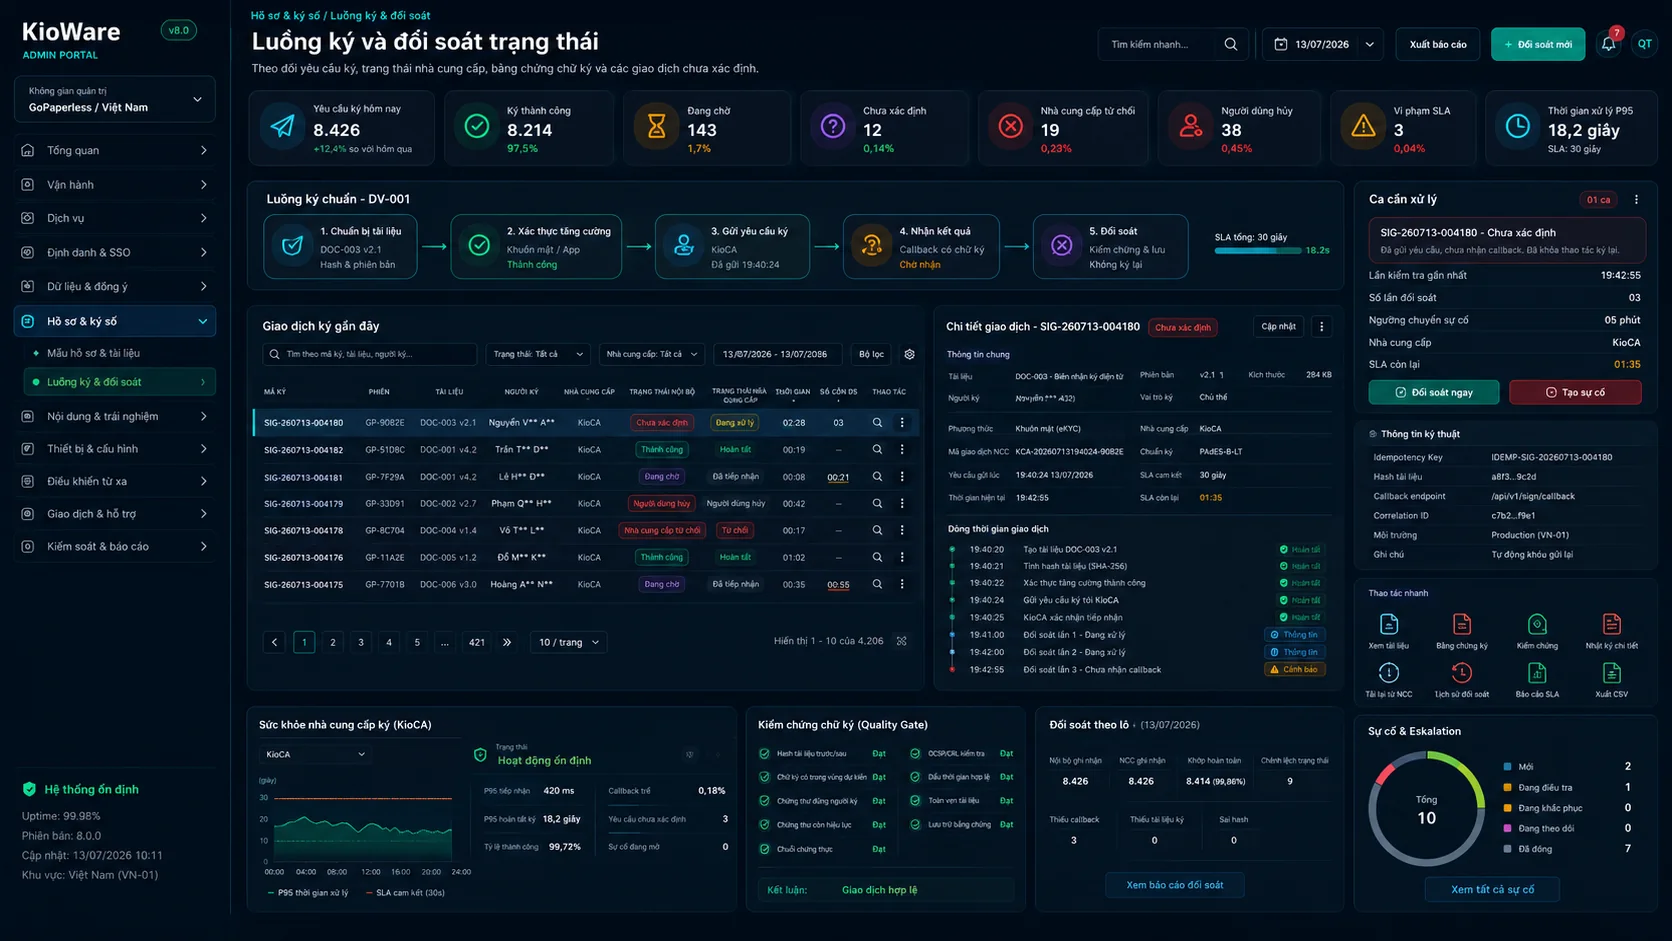This screenshot has height=941, width=1672.
Task: Expand the Kiểm soát & báo cáo menu
Action: click(115, 546)
